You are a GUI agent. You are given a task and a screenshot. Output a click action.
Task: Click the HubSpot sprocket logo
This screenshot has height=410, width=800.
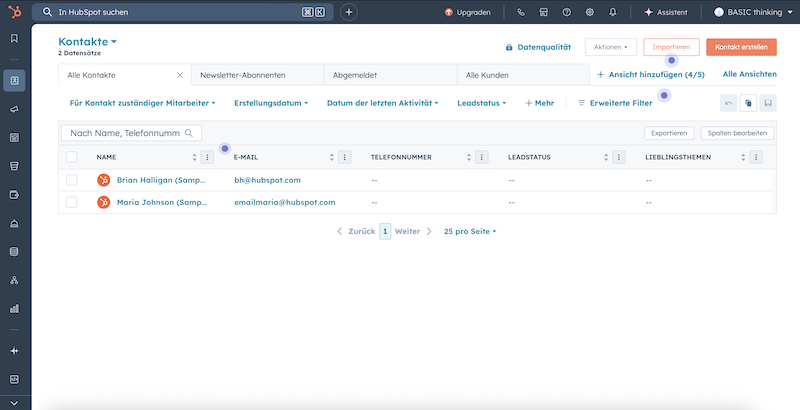pos(14,12)
